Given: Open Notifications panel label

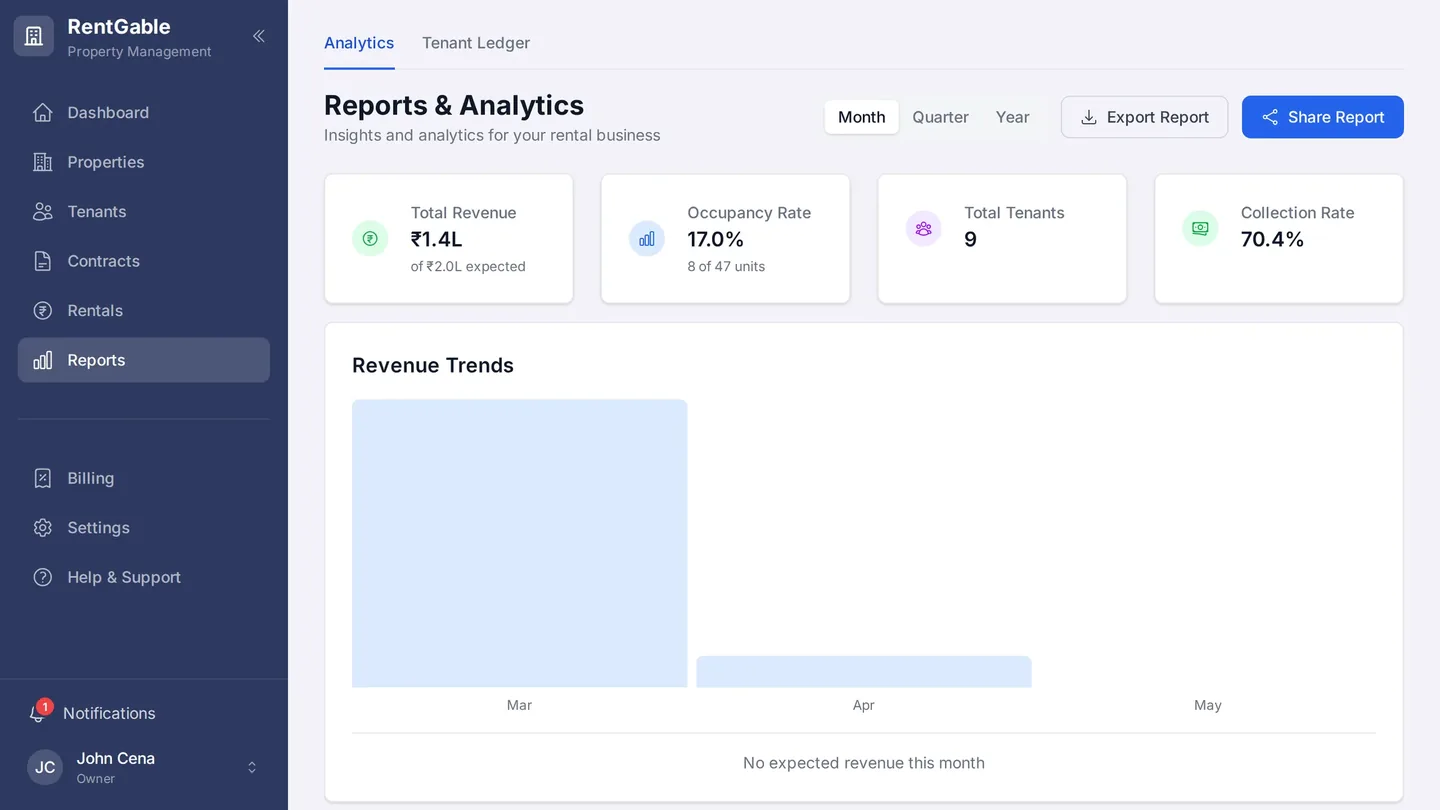Looking at the screenshot, I should 109,713.
